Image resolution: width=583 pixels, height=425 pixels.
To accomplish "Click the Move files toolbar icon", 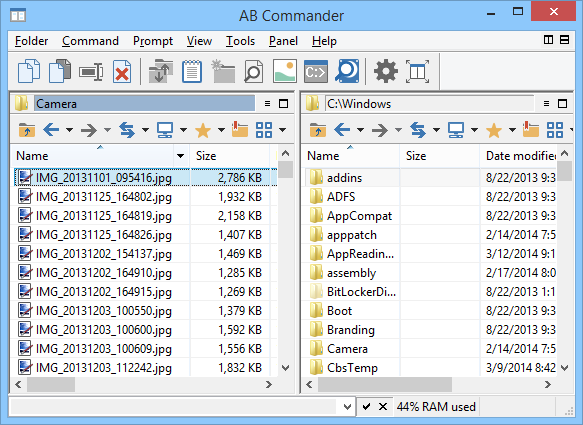I will coord(60,71).
